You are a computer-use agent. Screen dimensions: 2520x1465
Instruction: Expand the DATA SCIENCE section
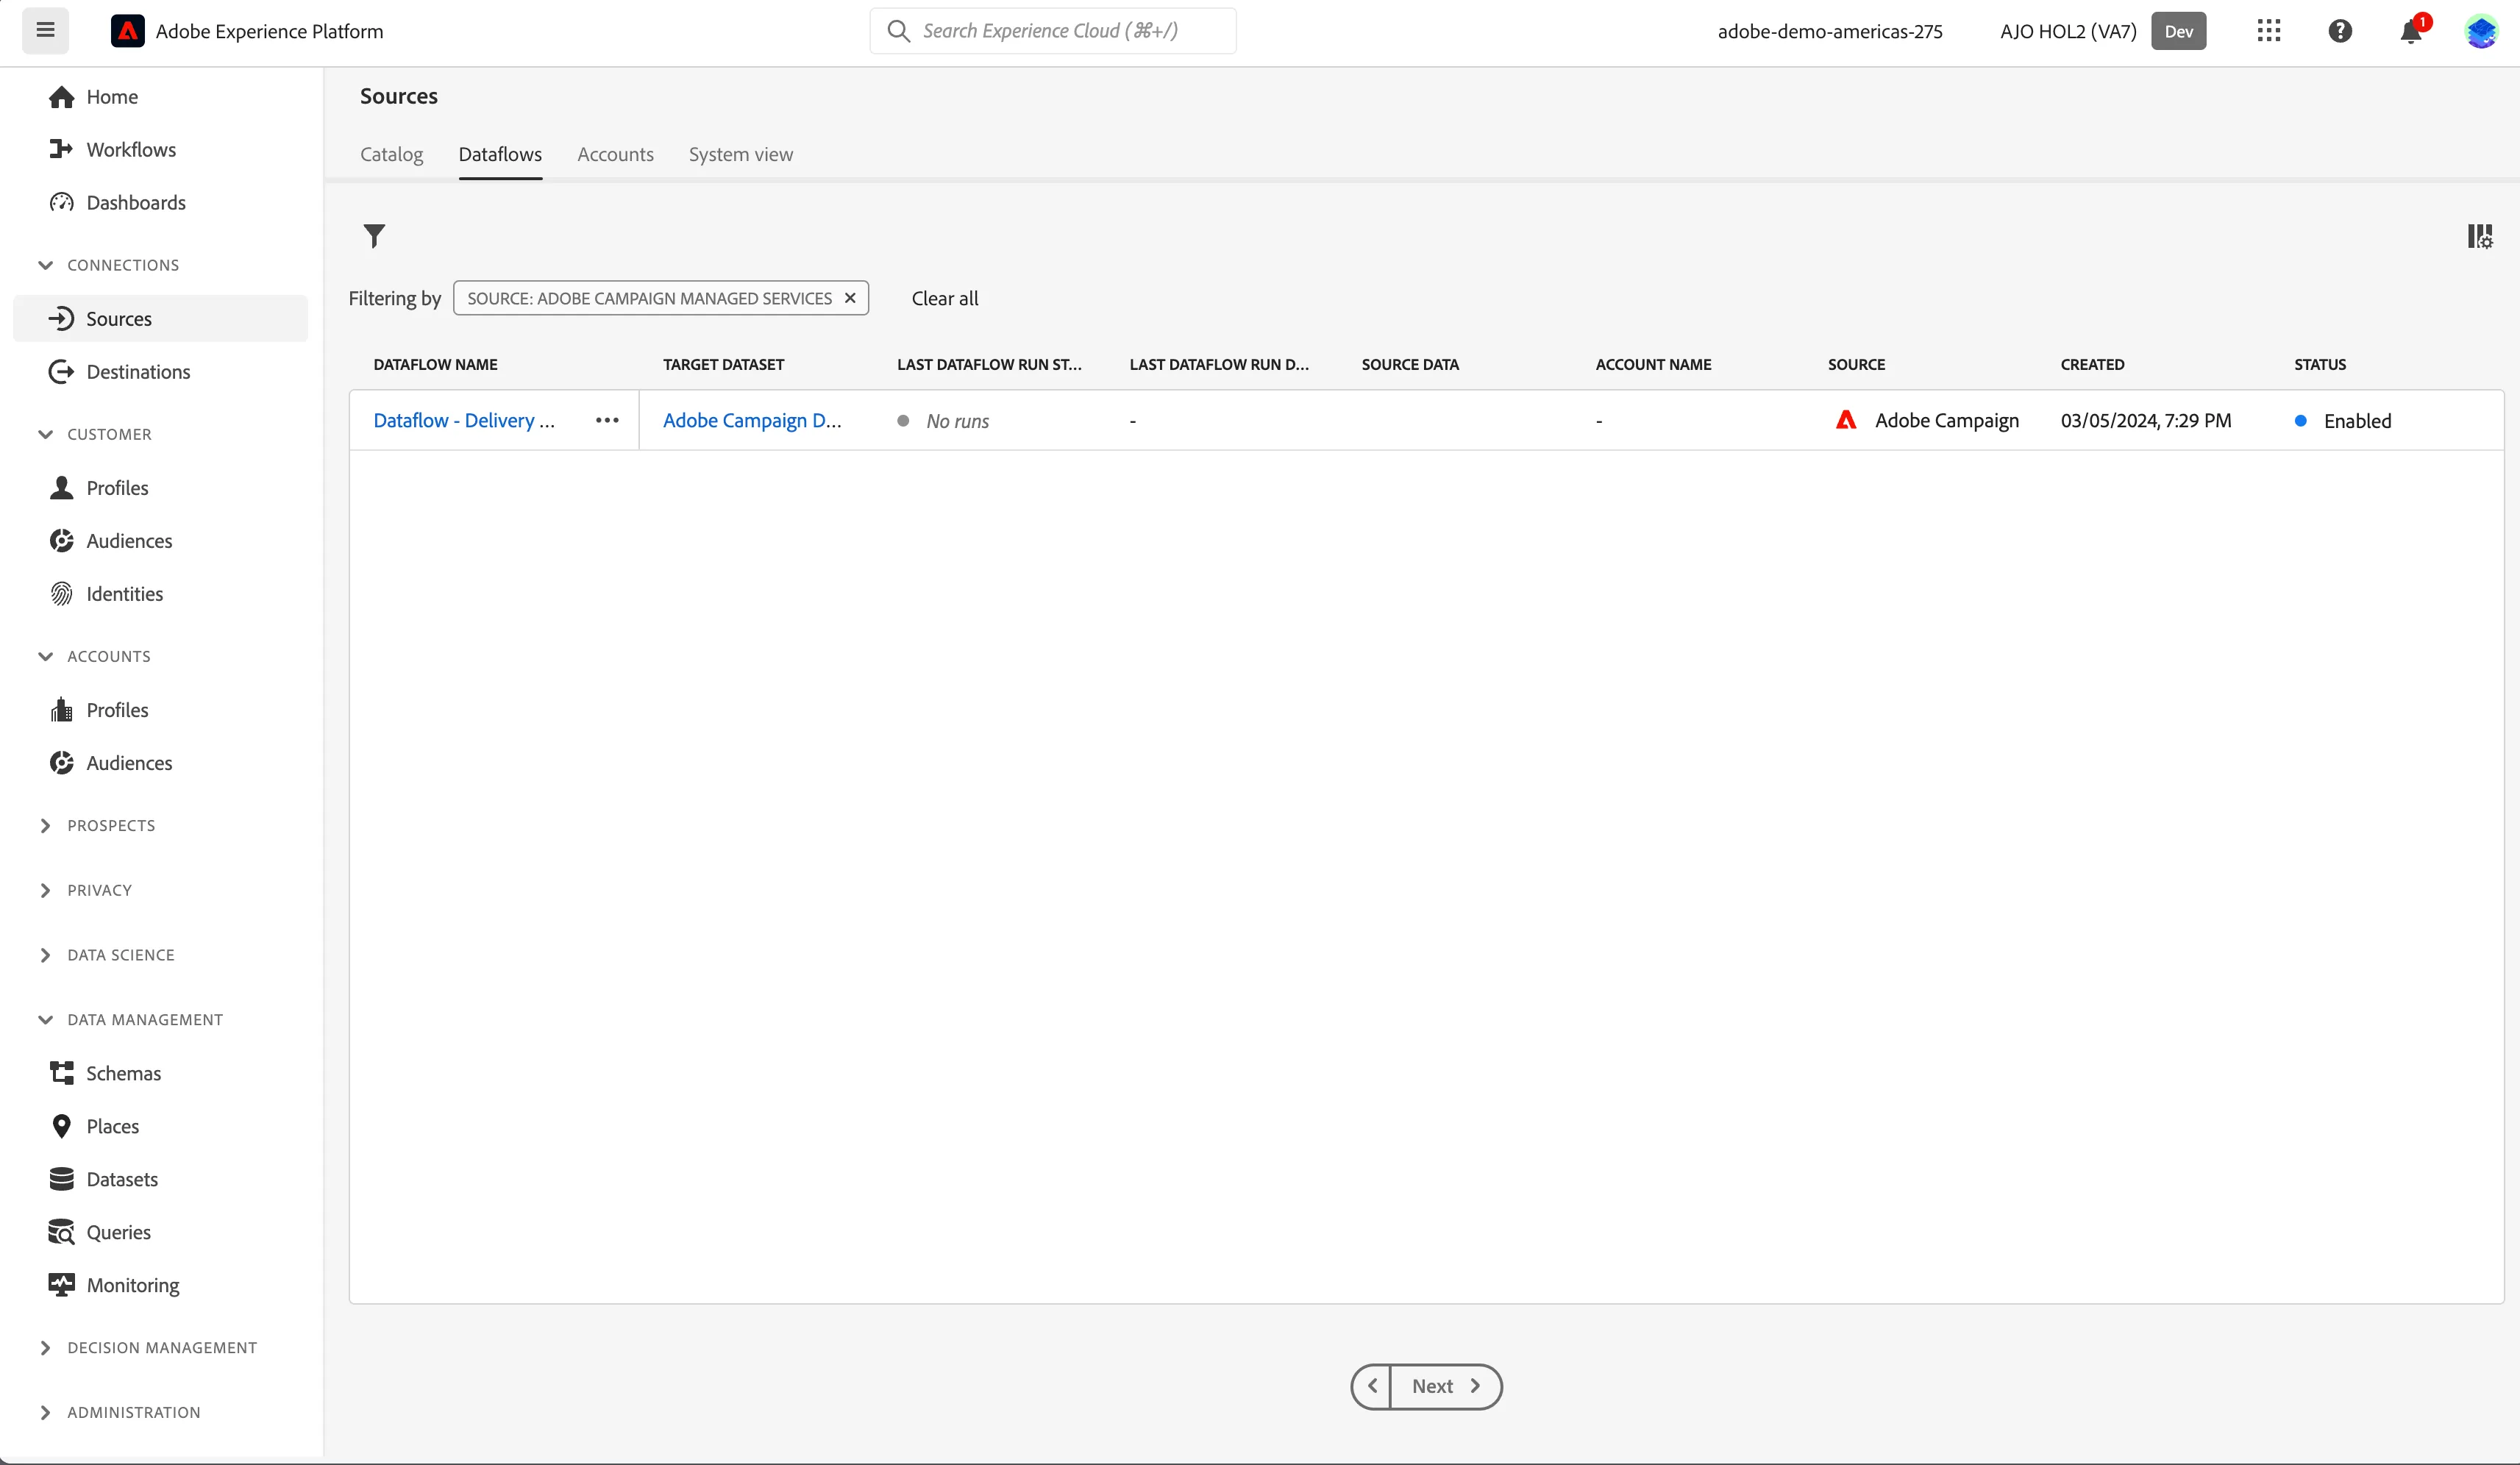[x=106, y=955]
